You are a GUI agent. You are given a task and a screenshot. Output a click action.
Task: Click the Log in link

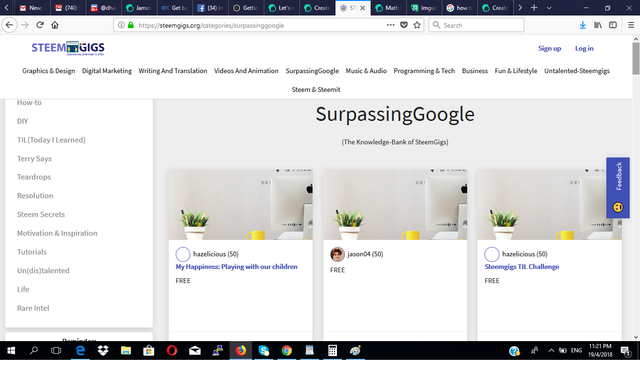tap(584, 48)
